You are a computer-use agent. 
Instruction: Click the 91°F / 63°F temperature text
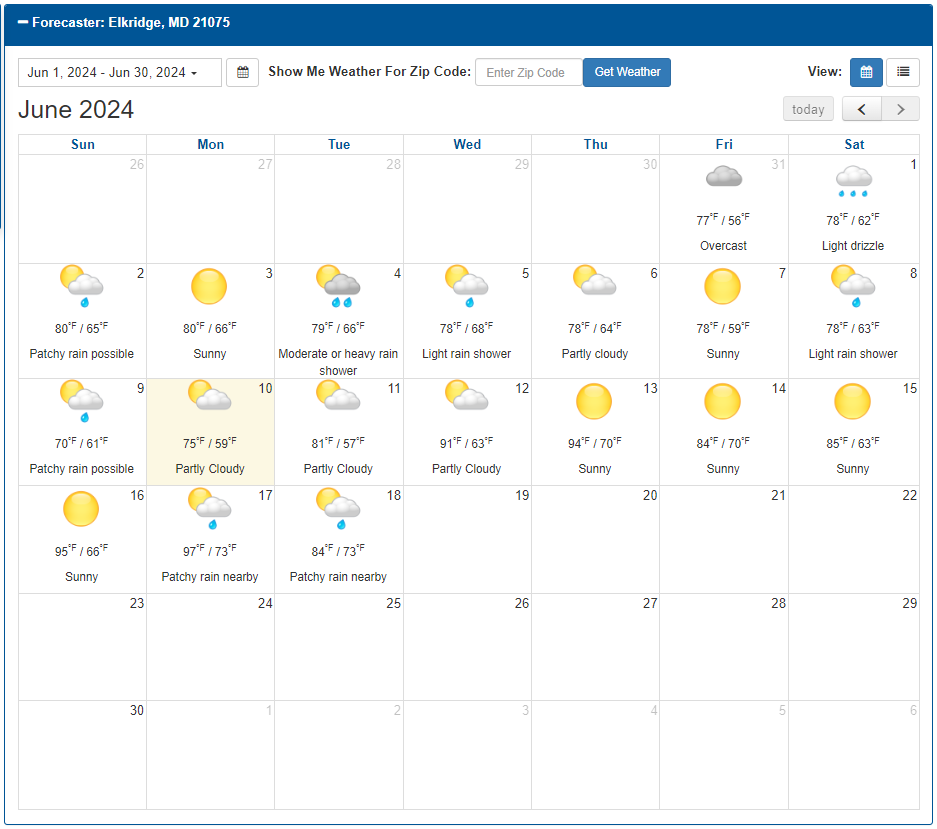tap(467, 443)
